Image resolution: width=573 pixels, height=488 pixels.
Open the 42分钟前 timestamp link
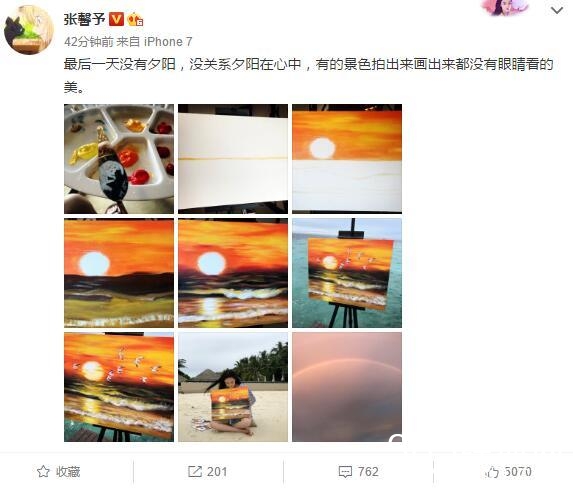click(x=89, y=42)
